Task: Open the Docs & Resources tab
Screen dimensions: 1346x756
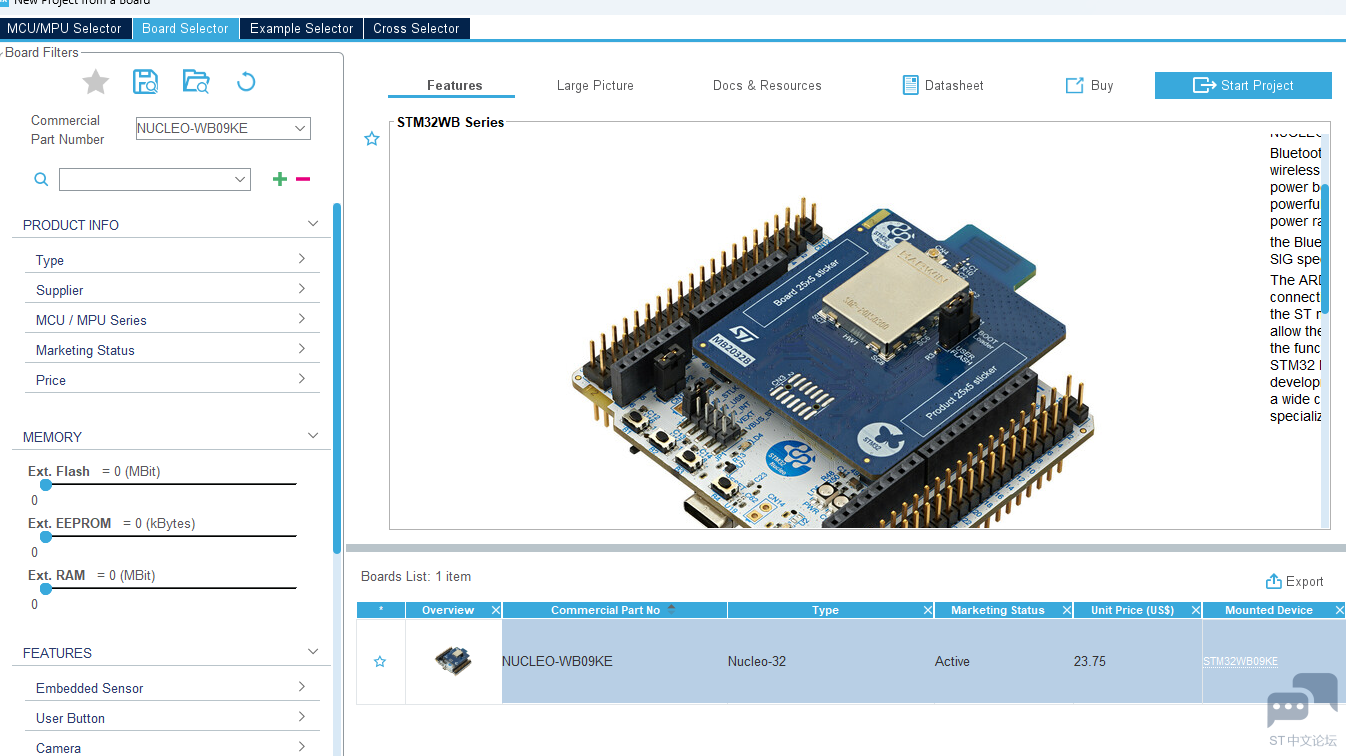Action: [x=767, y=85]
